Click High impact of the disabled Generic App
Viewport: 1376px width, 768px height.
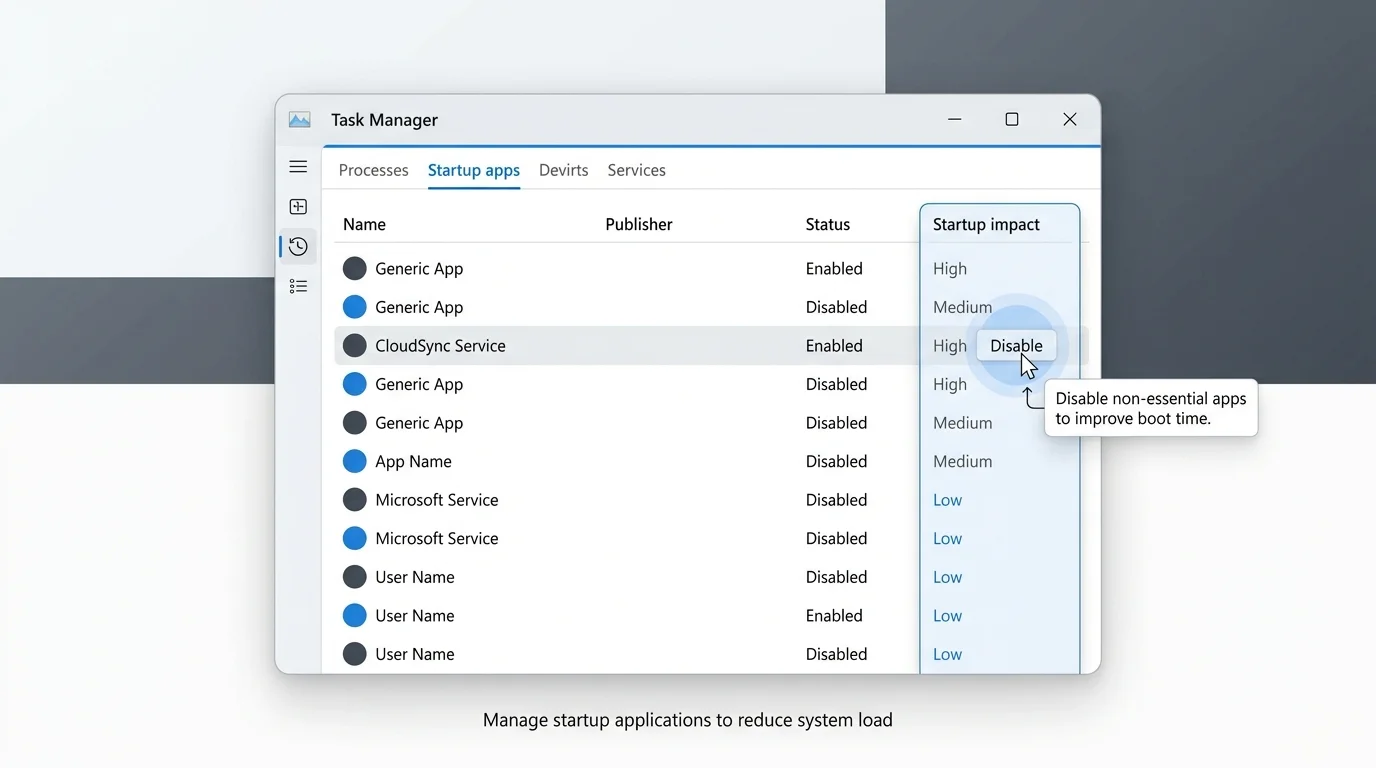[x=950, y=385]
